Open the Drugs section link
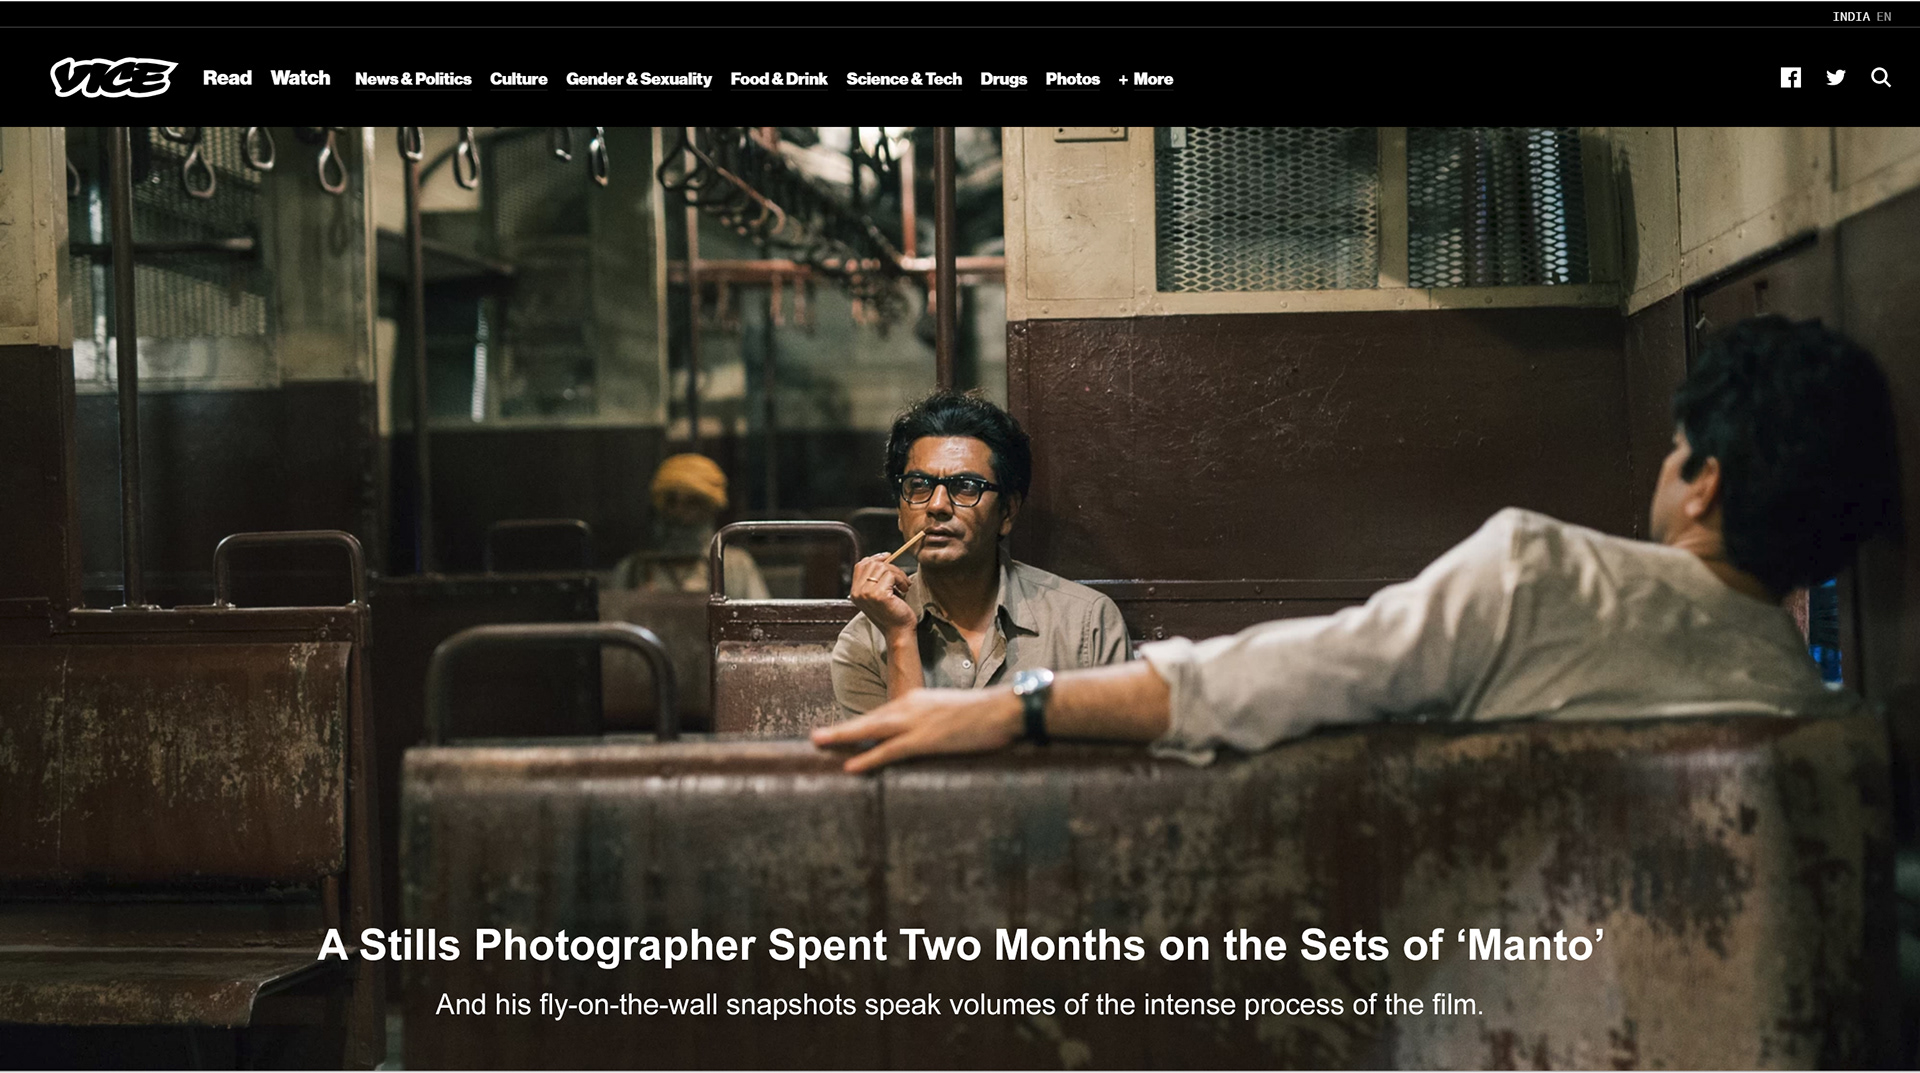The height and width of the screenshot is (1073, 1920). pyautogui.click(x=1003, y=79)
